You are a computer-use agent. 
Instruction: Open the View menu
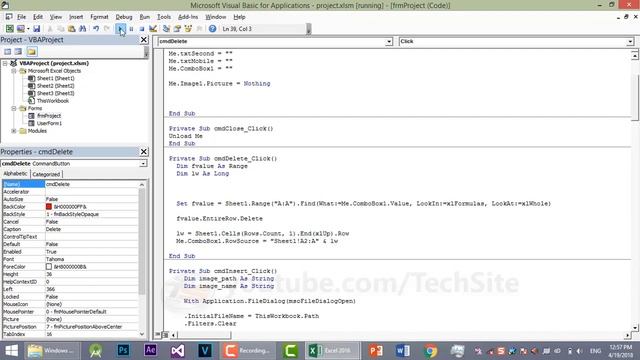[56, 17]
